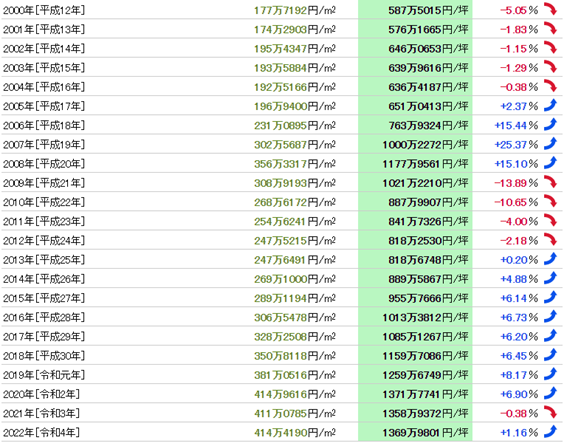Select the 2019年[令和元年] year label

44,375
